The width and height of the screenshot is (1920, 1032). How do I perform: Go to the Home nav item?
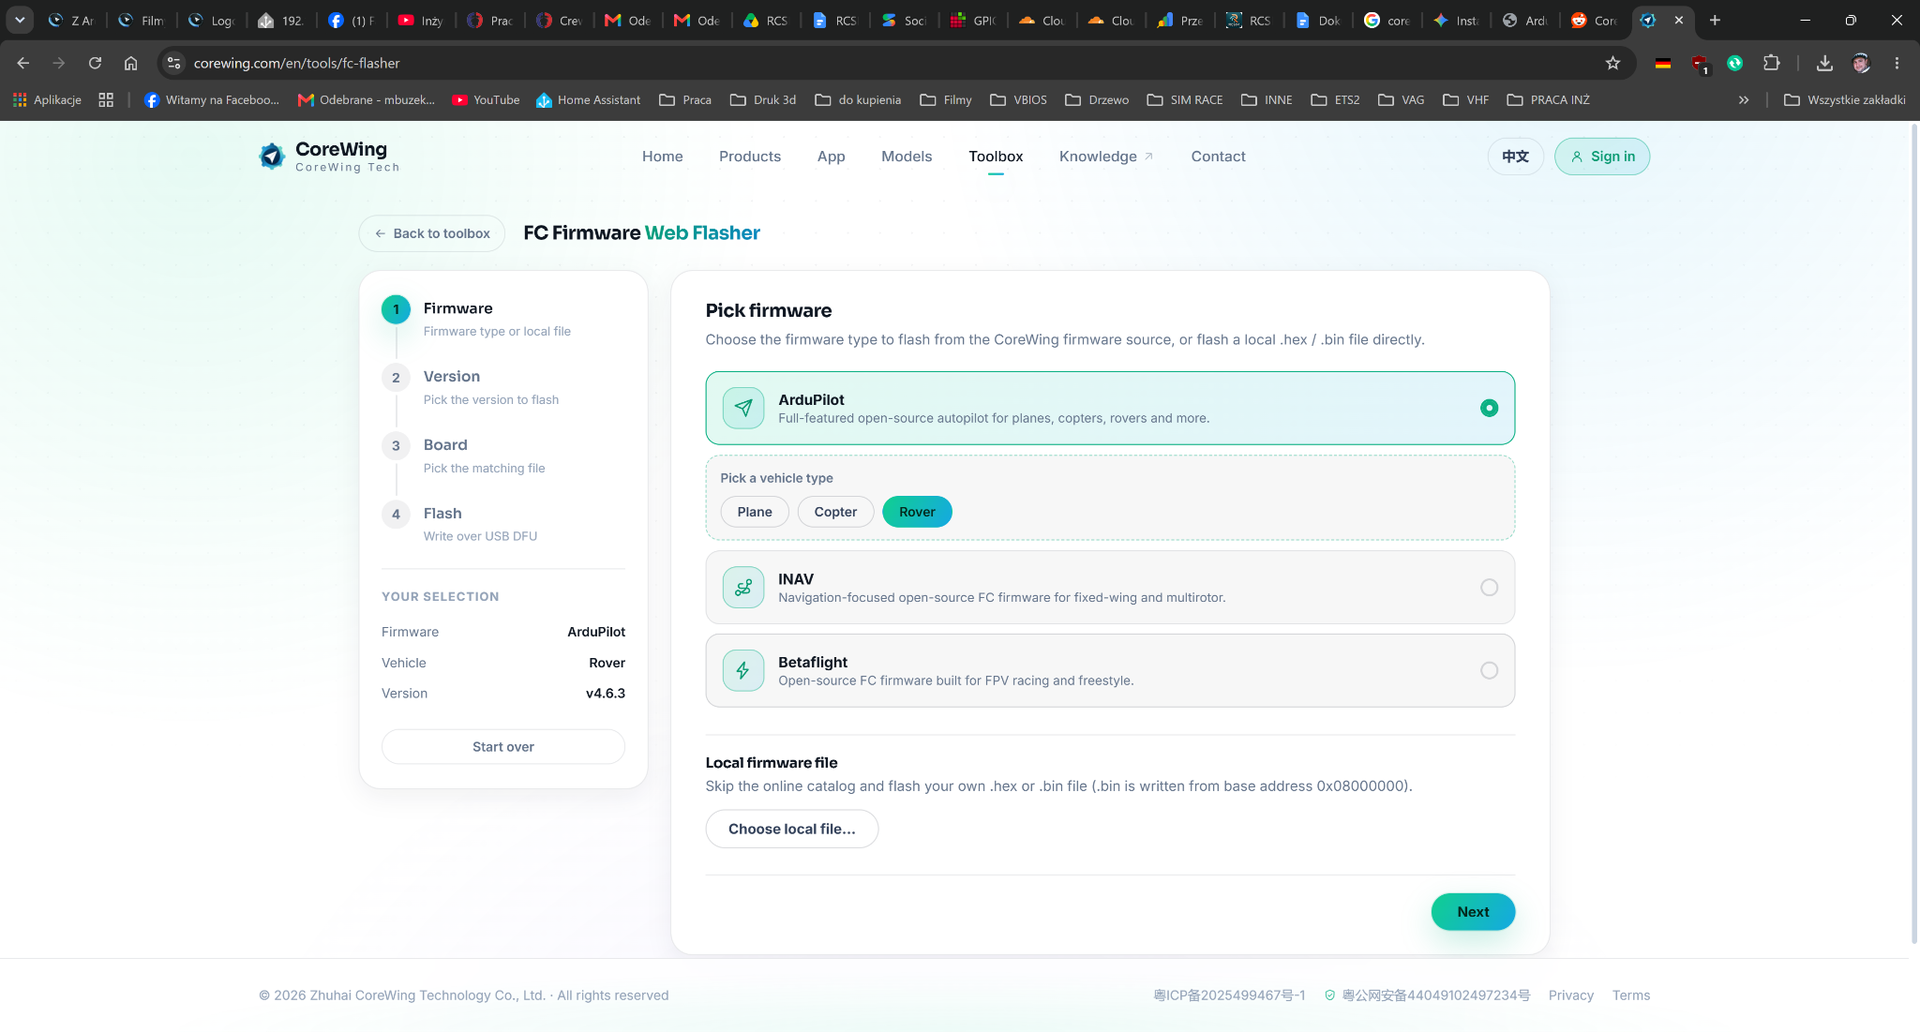(x=662, y=156)
